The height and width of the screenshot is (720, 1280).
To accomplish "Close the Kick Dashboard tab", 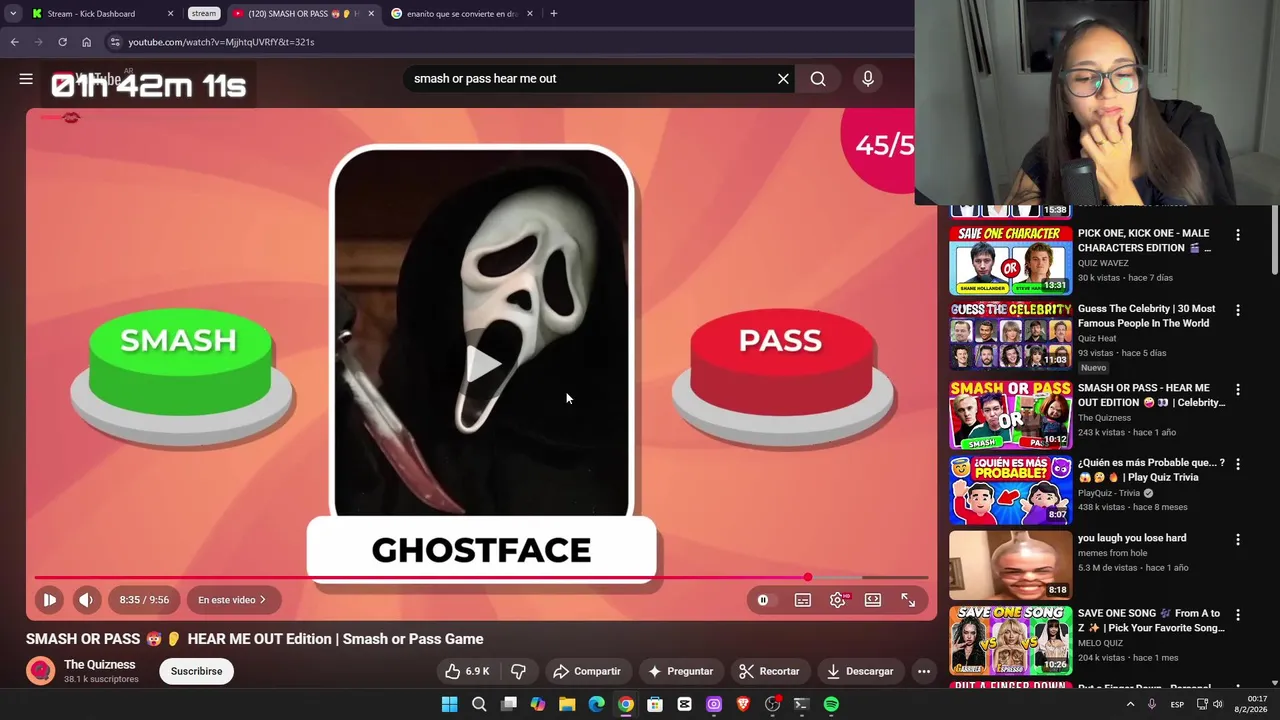I will (x=170, y=14).
